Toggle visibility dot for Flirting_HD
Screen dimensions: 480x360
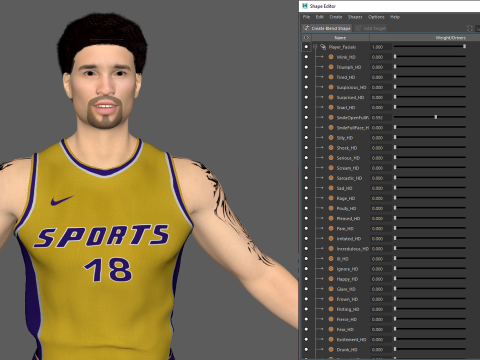click(x=306, y=309)
